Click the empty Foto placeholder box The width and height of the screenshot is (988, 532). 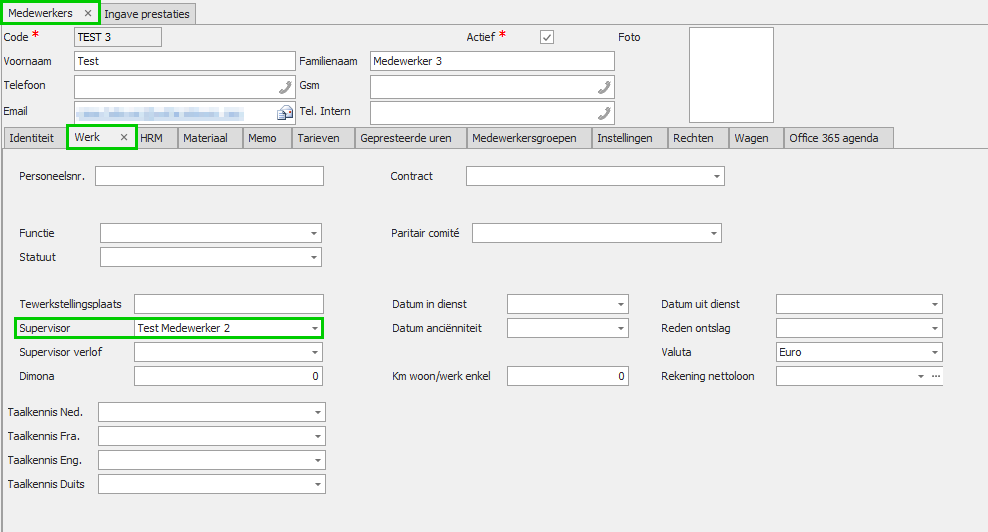pyautogui.click(x=731, y=75)
